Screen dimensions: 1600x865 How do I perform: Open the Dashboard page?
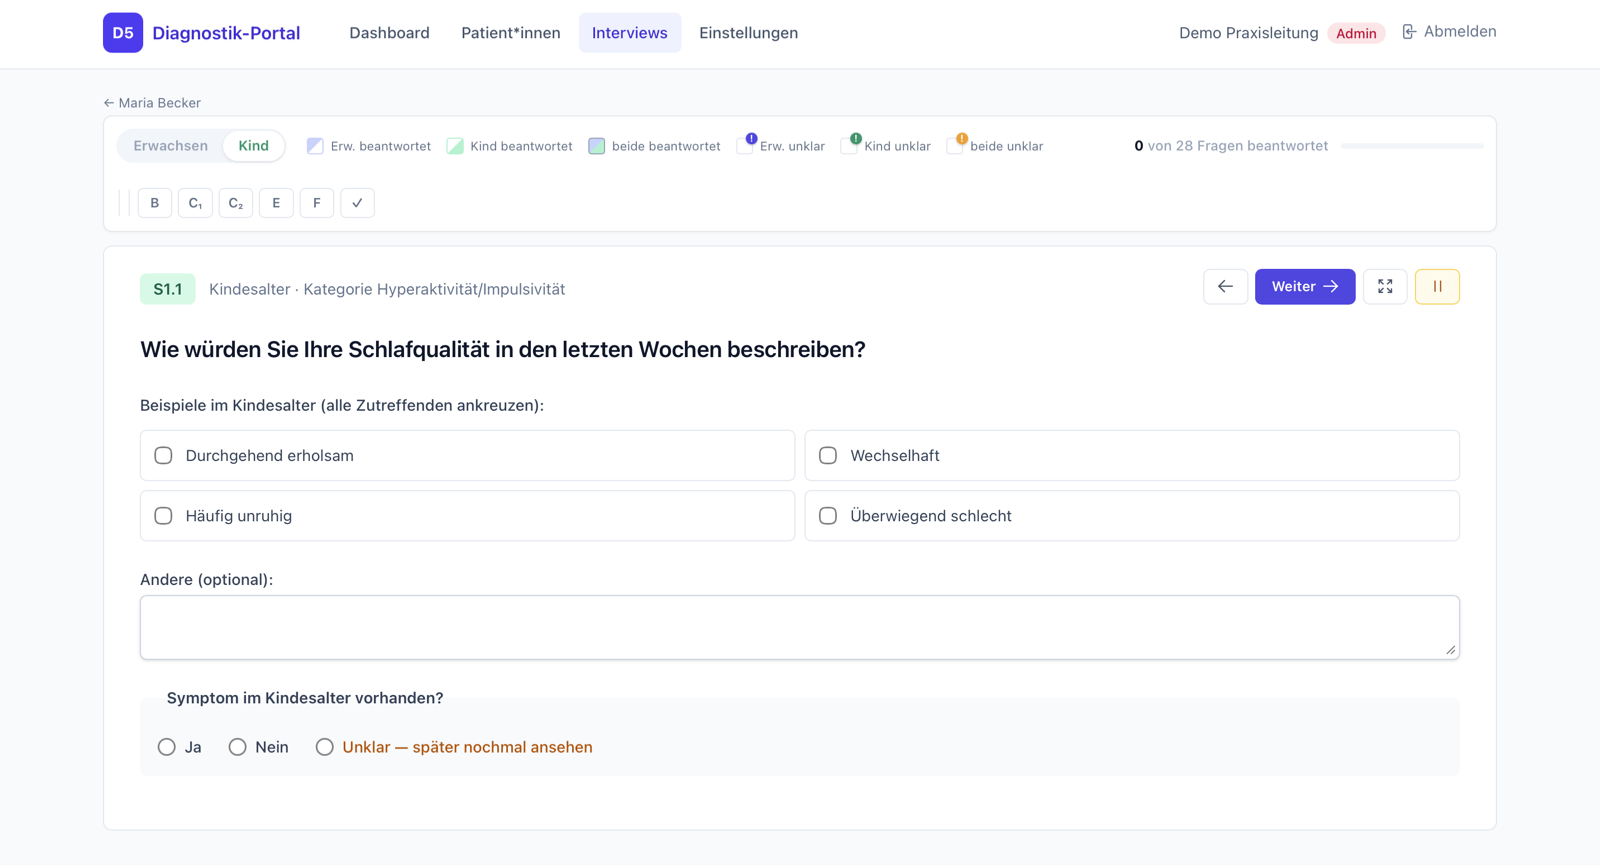click(x=389, y=33)
